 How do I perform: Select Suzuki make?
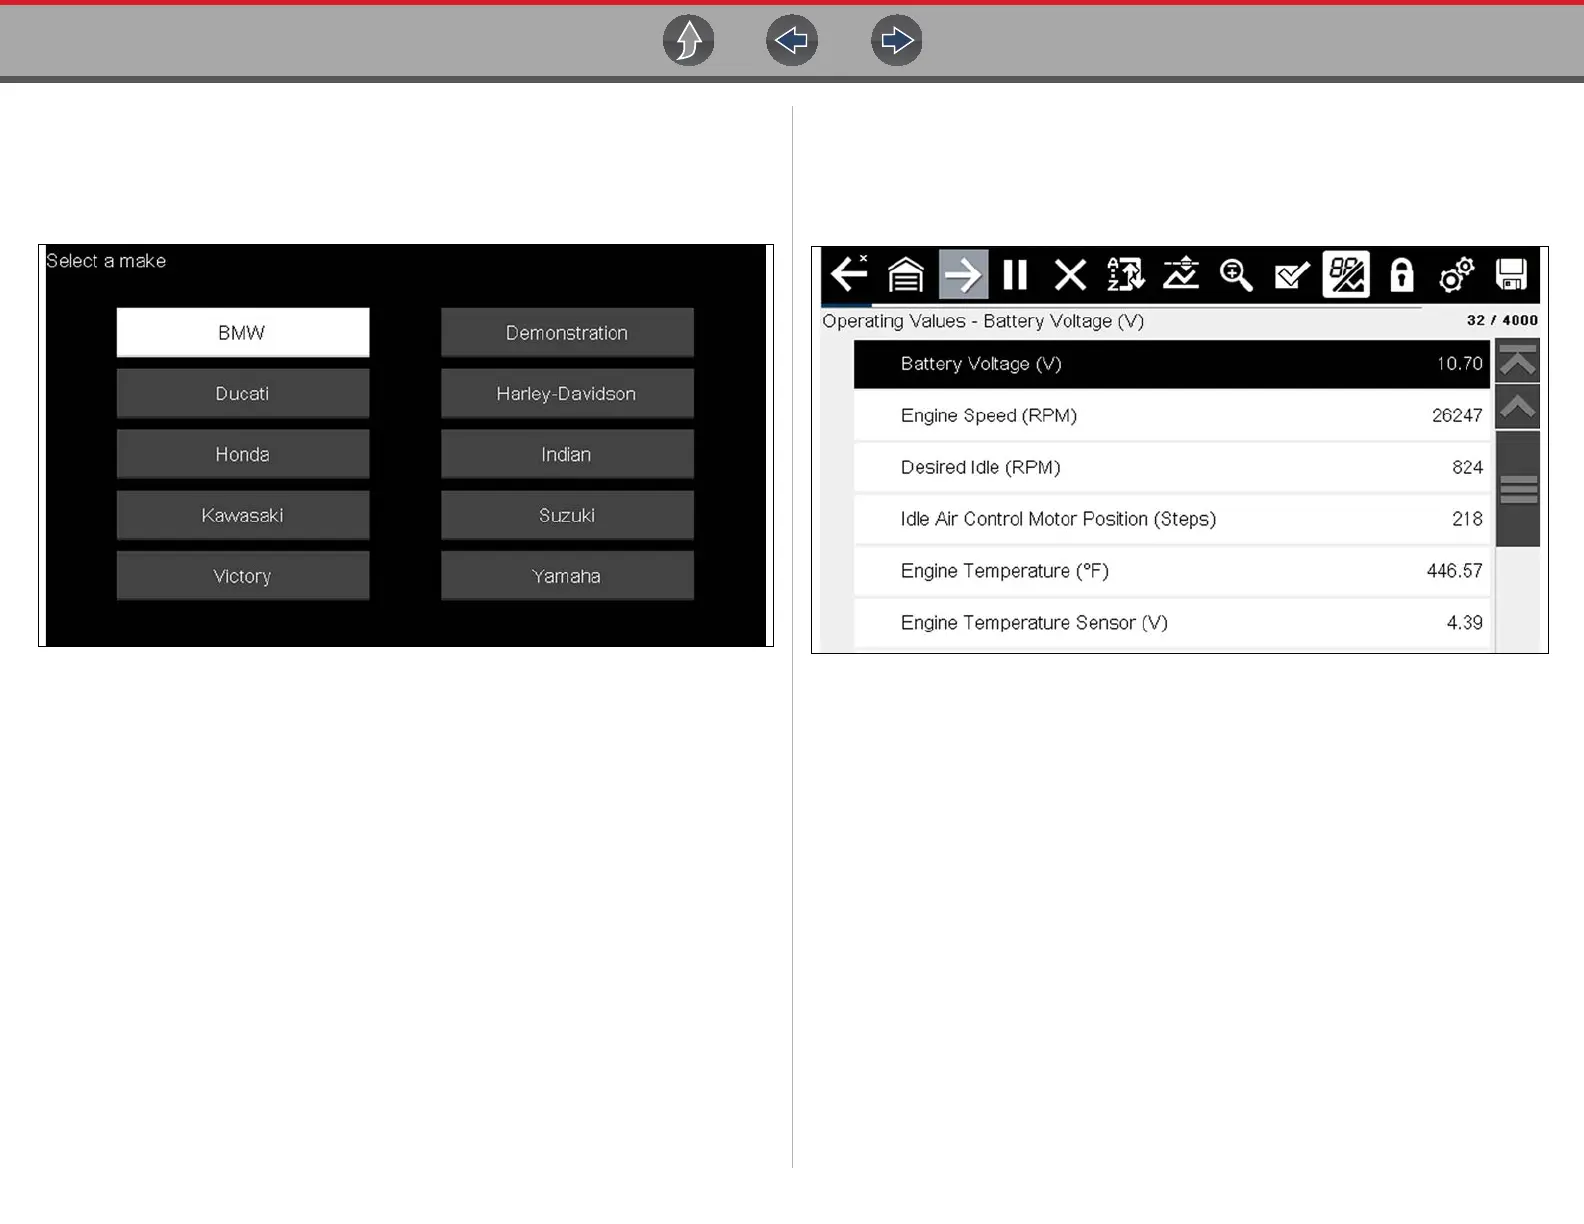click(567, 516)
